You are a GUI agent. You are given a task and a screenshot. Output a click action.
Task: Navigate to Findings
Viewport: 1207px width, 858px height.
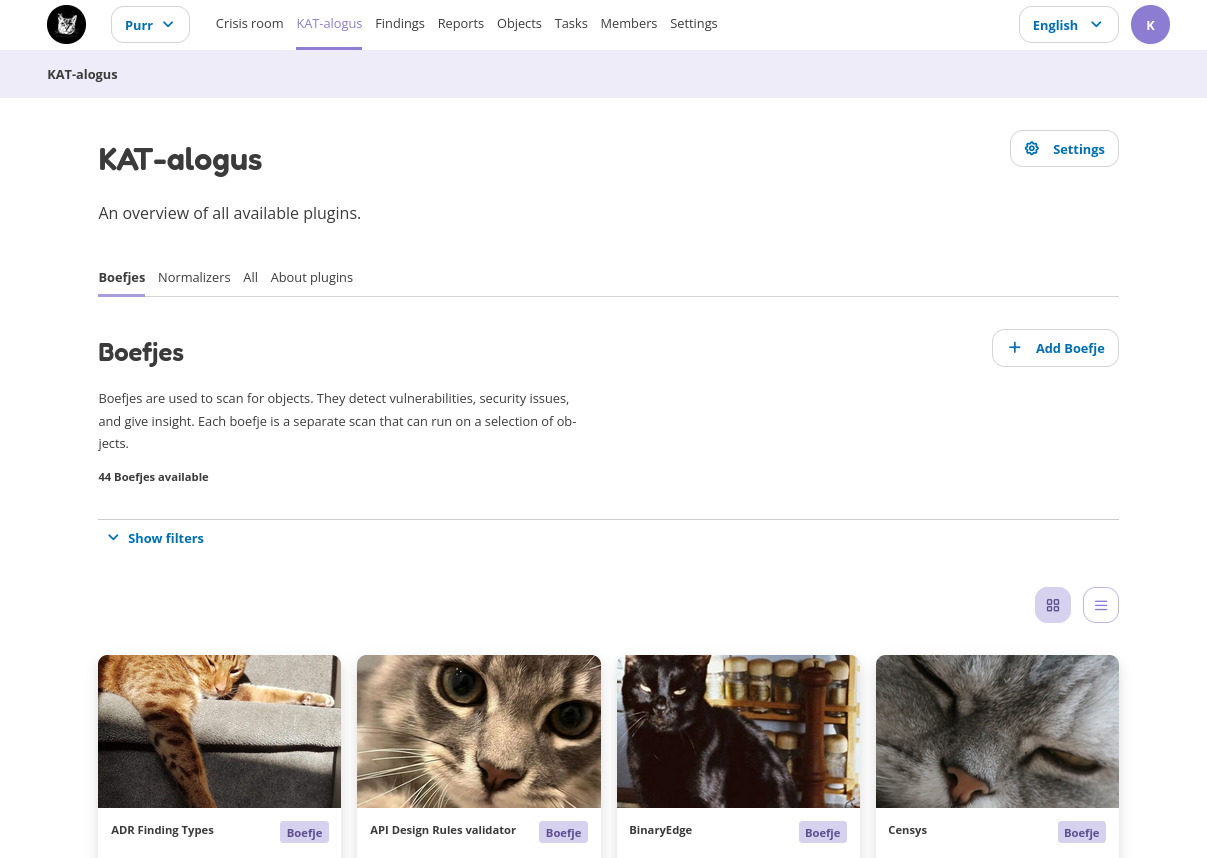tap(400, 23)
